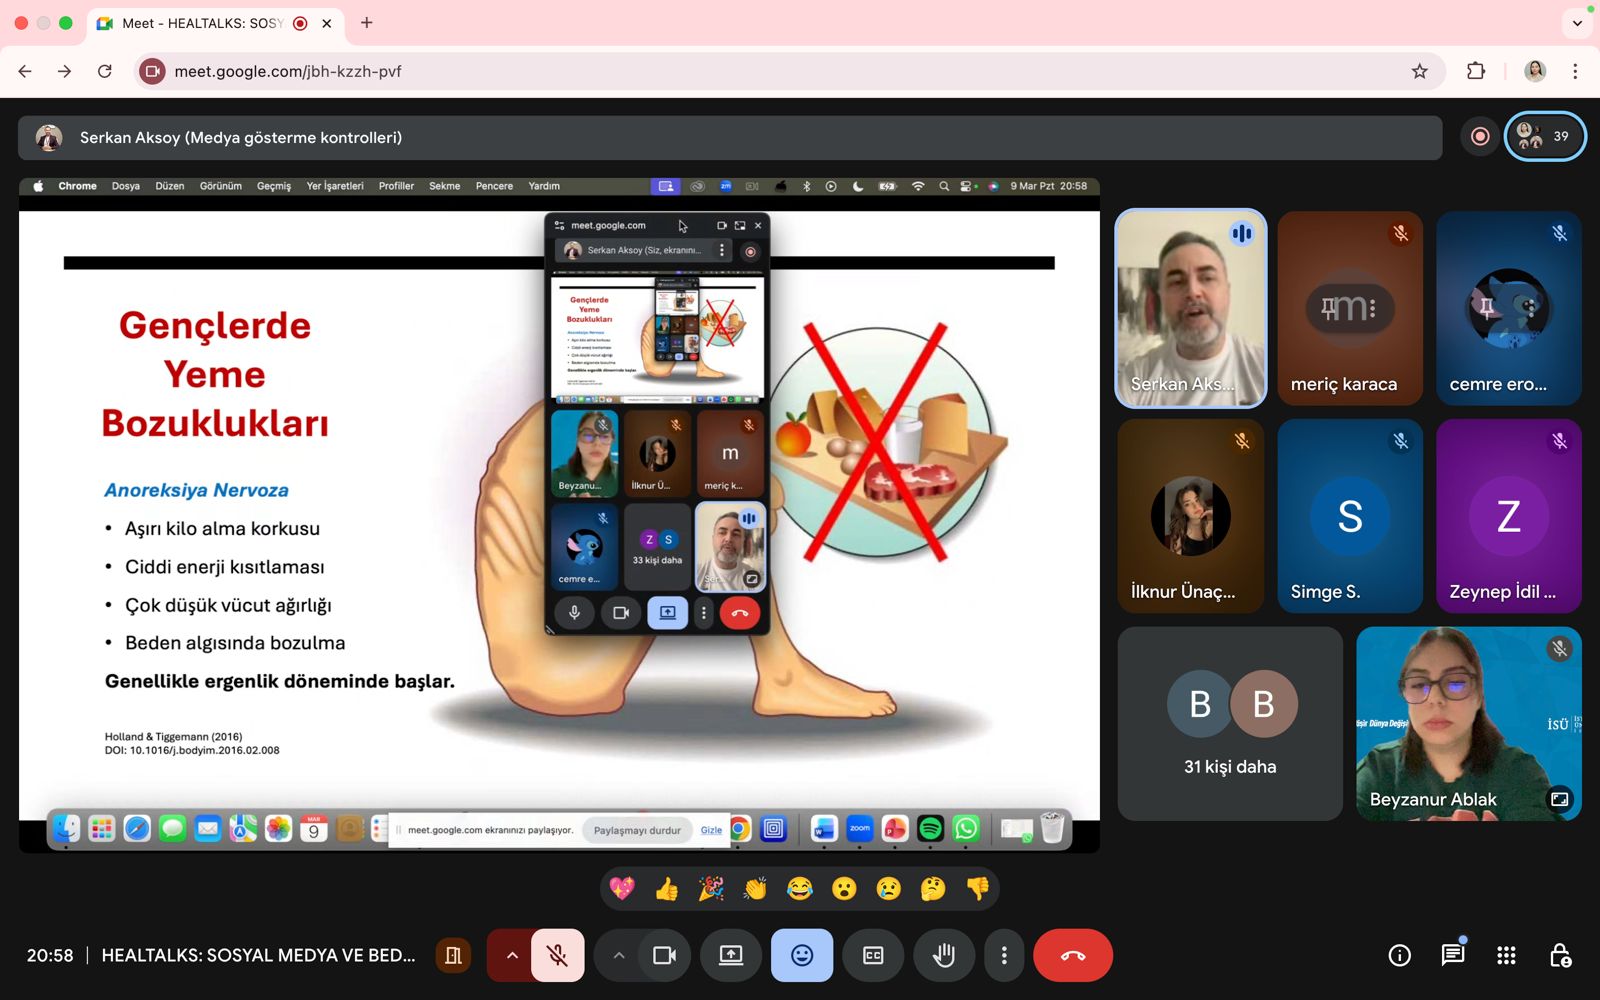The width and height of the screenshot is (1600, 1000).
Task: Toggle the muted microphone button
Action: pyautogui.click(x=558, y=955)
